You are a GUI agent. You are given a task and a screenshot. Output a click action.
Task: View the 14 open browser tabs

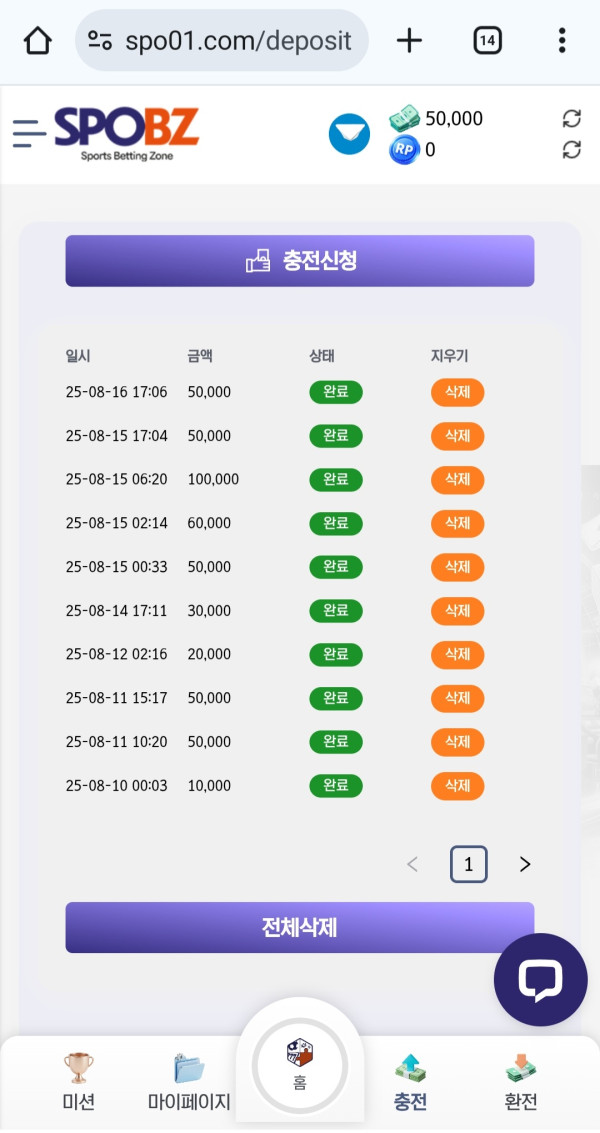(487, 41)
